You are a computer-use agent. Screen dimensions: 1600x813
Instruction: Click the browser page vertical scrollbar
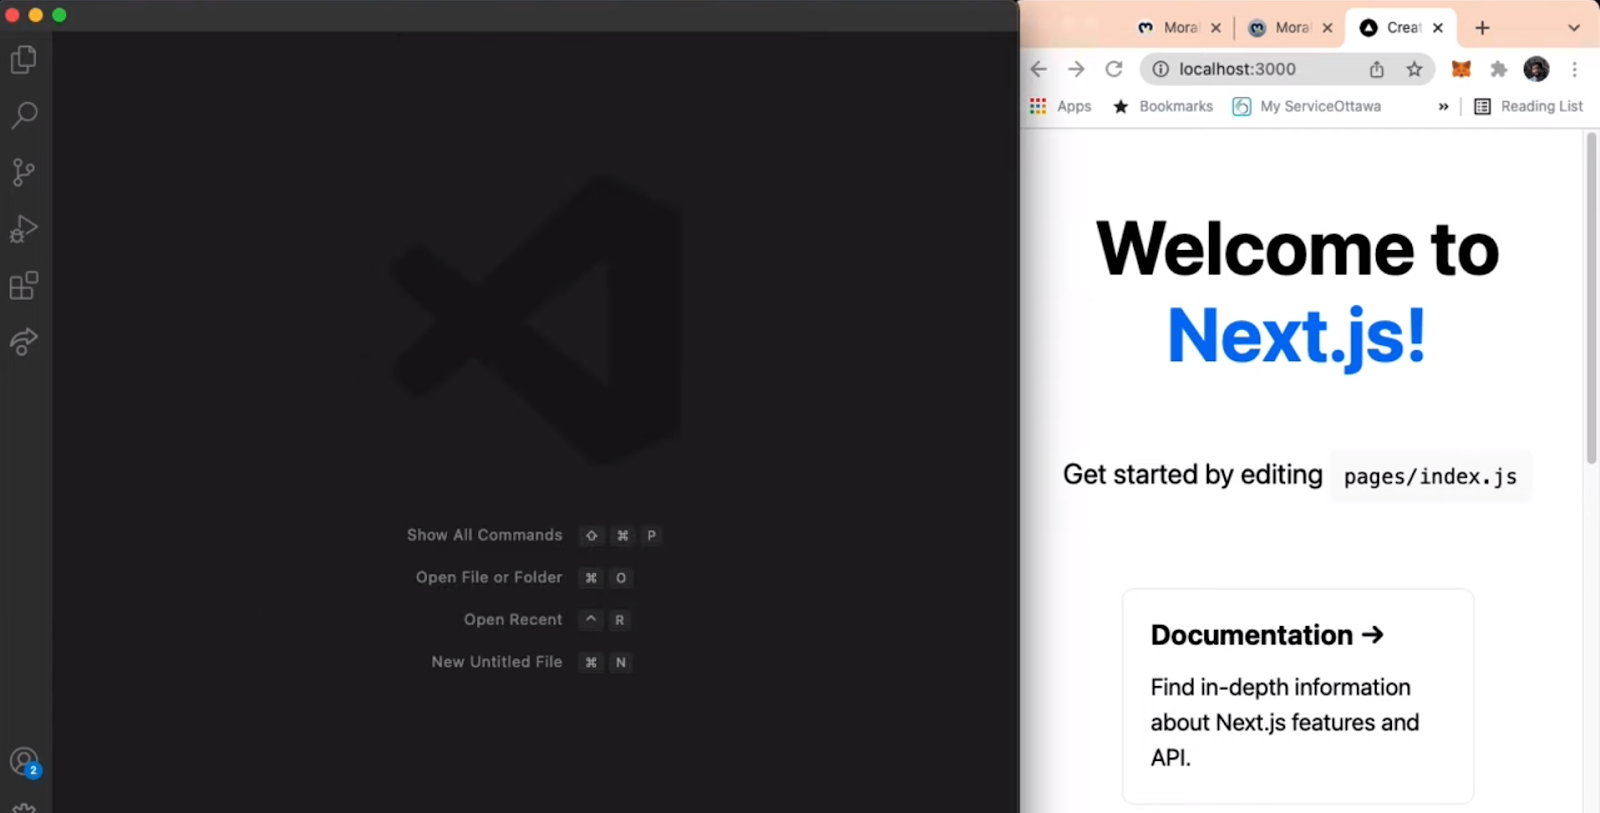[1591, 298]
